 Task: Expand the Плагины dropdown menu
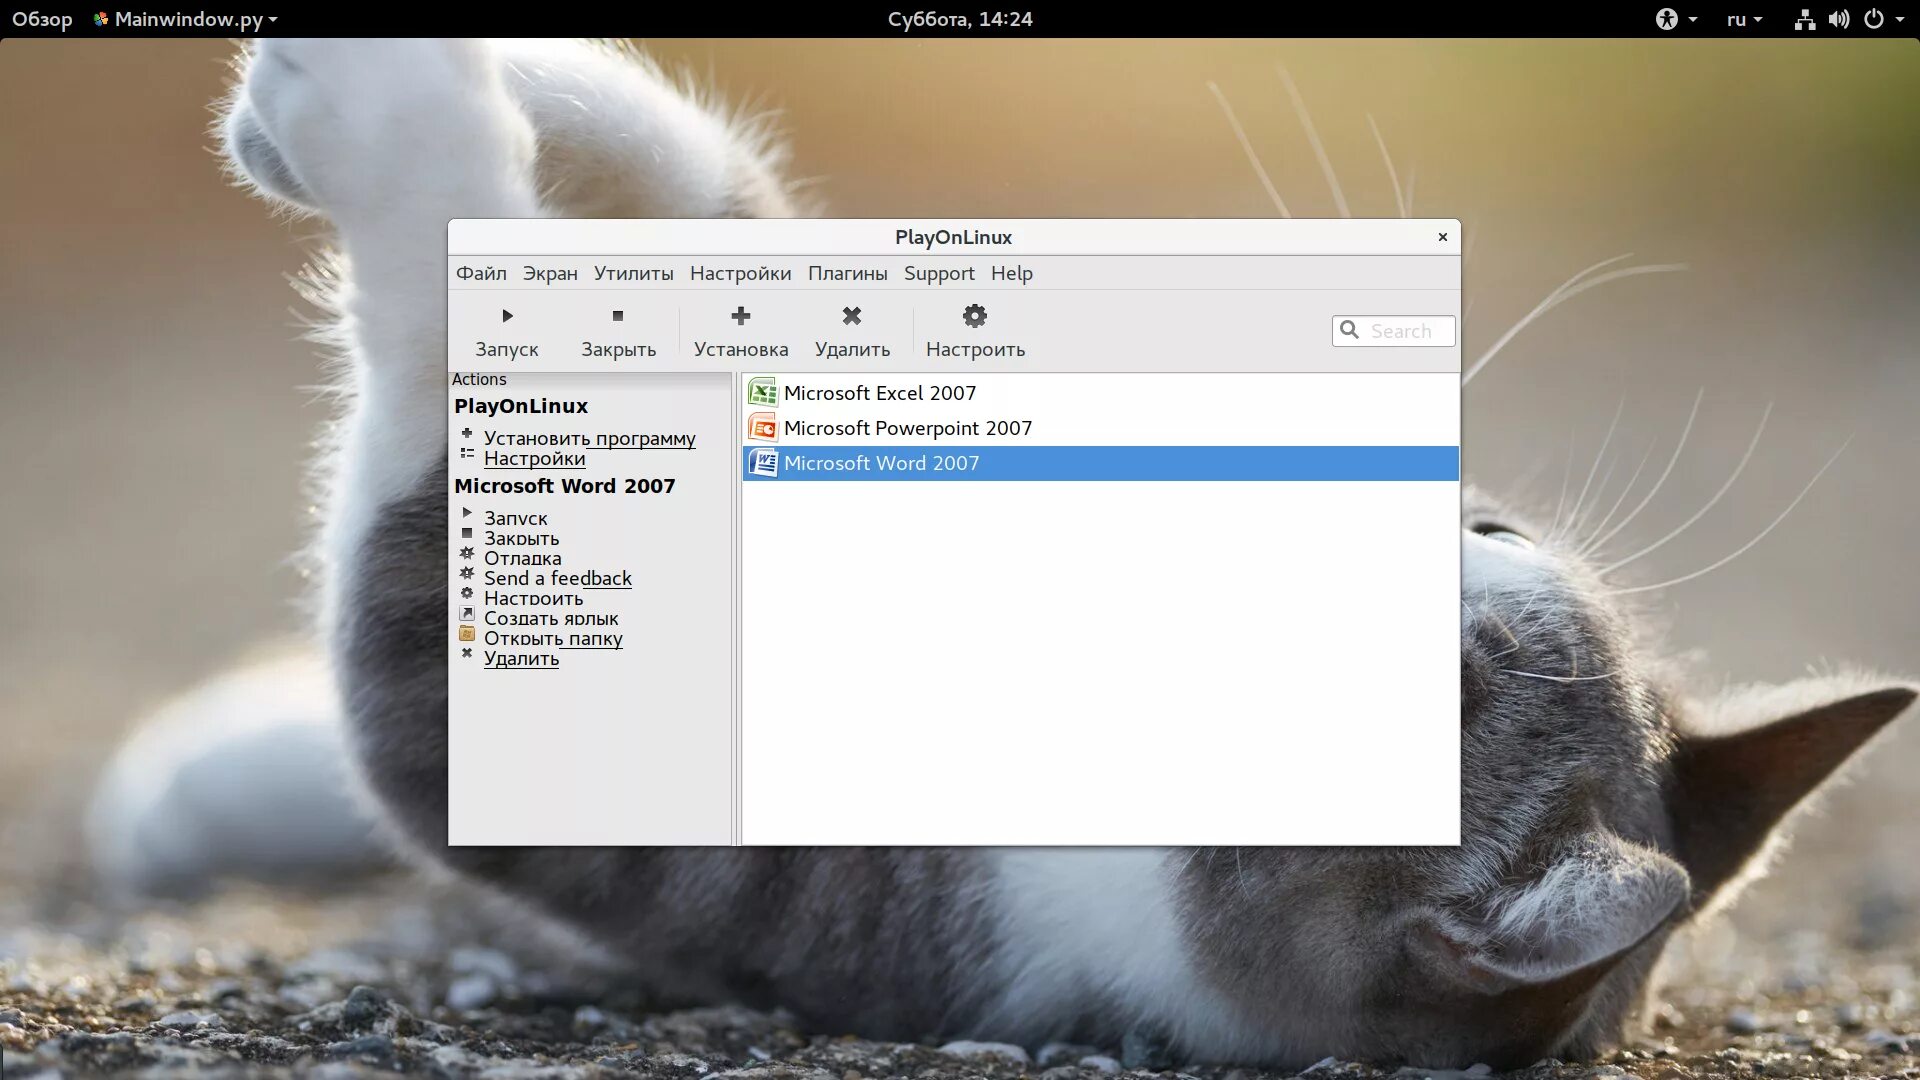(x=847, y=272)
